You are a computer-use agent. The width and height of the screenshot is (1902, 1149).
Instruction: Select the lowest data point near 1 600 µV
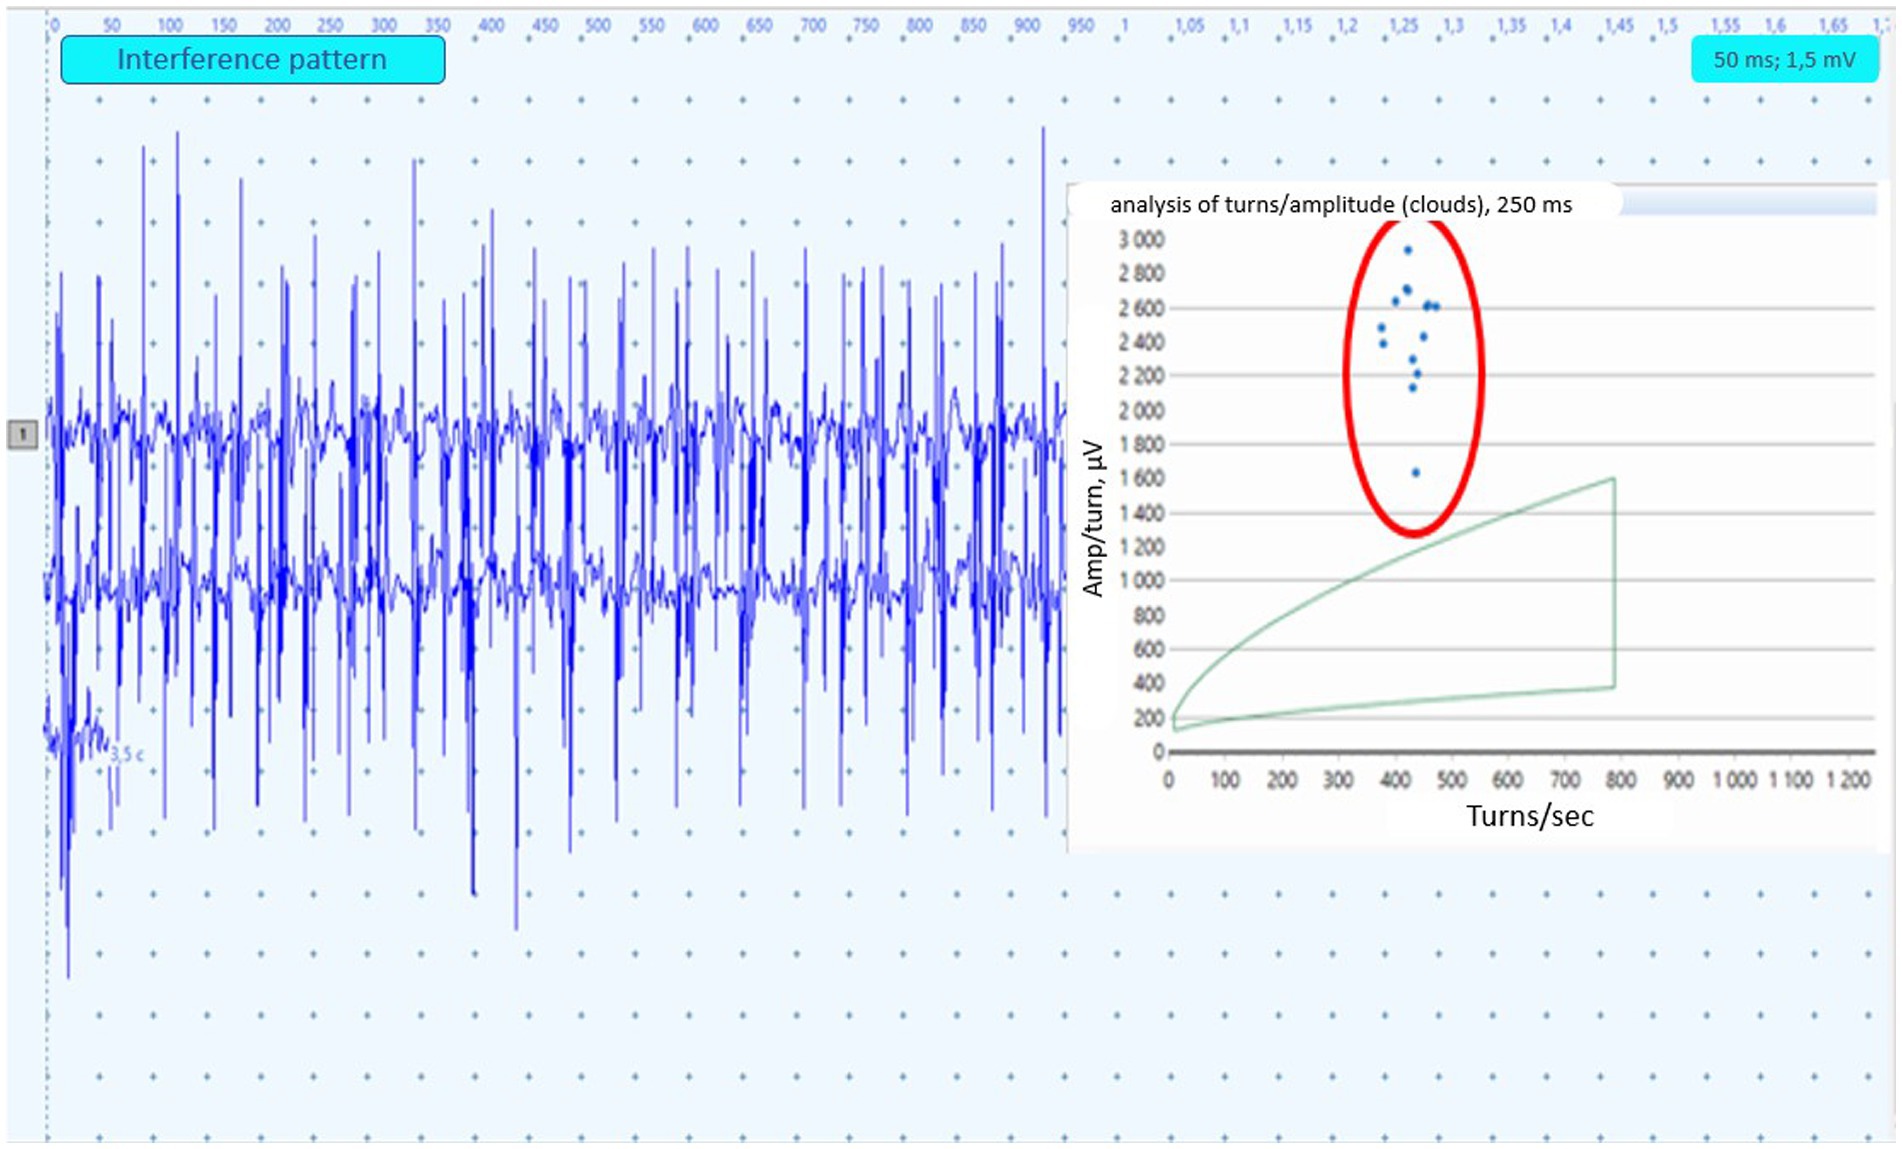pos(1416,473)
